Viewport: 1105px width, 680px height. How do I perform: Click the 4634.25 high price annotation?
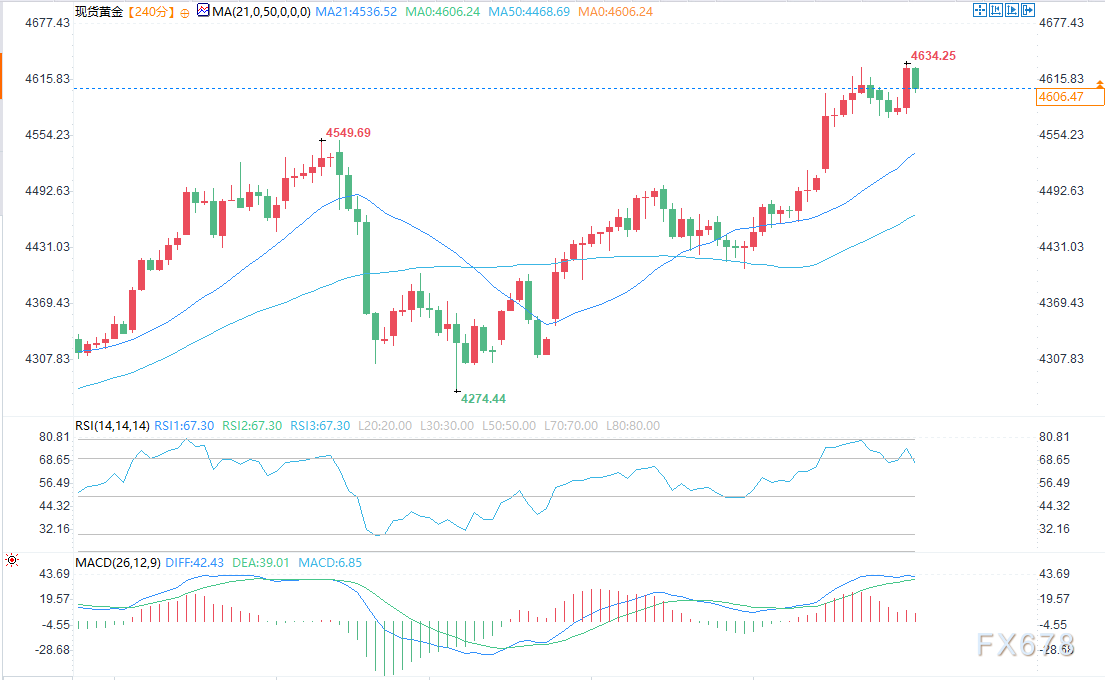coord(934,57)
